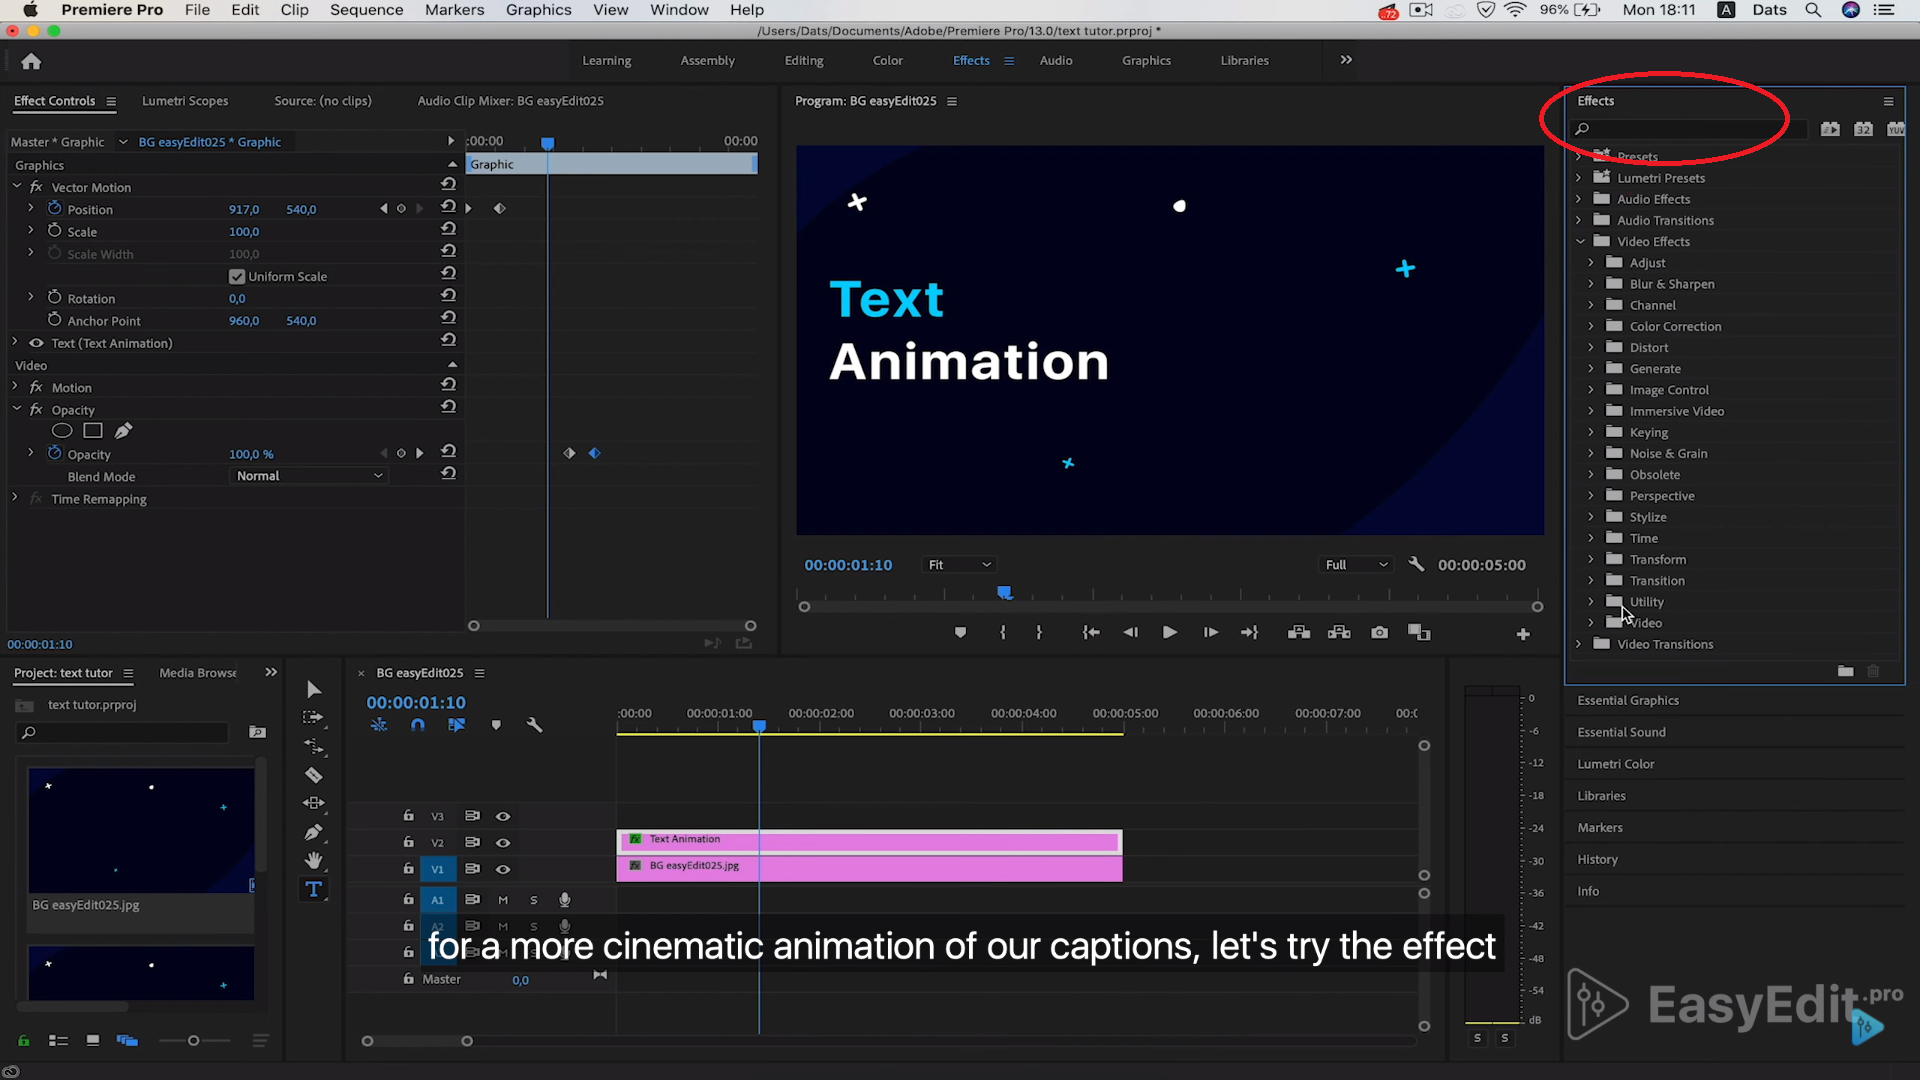Viewport: 1920px width, 1080px height.
Task: Click the play button in Program Monitor
Action: click(1168, 632)
